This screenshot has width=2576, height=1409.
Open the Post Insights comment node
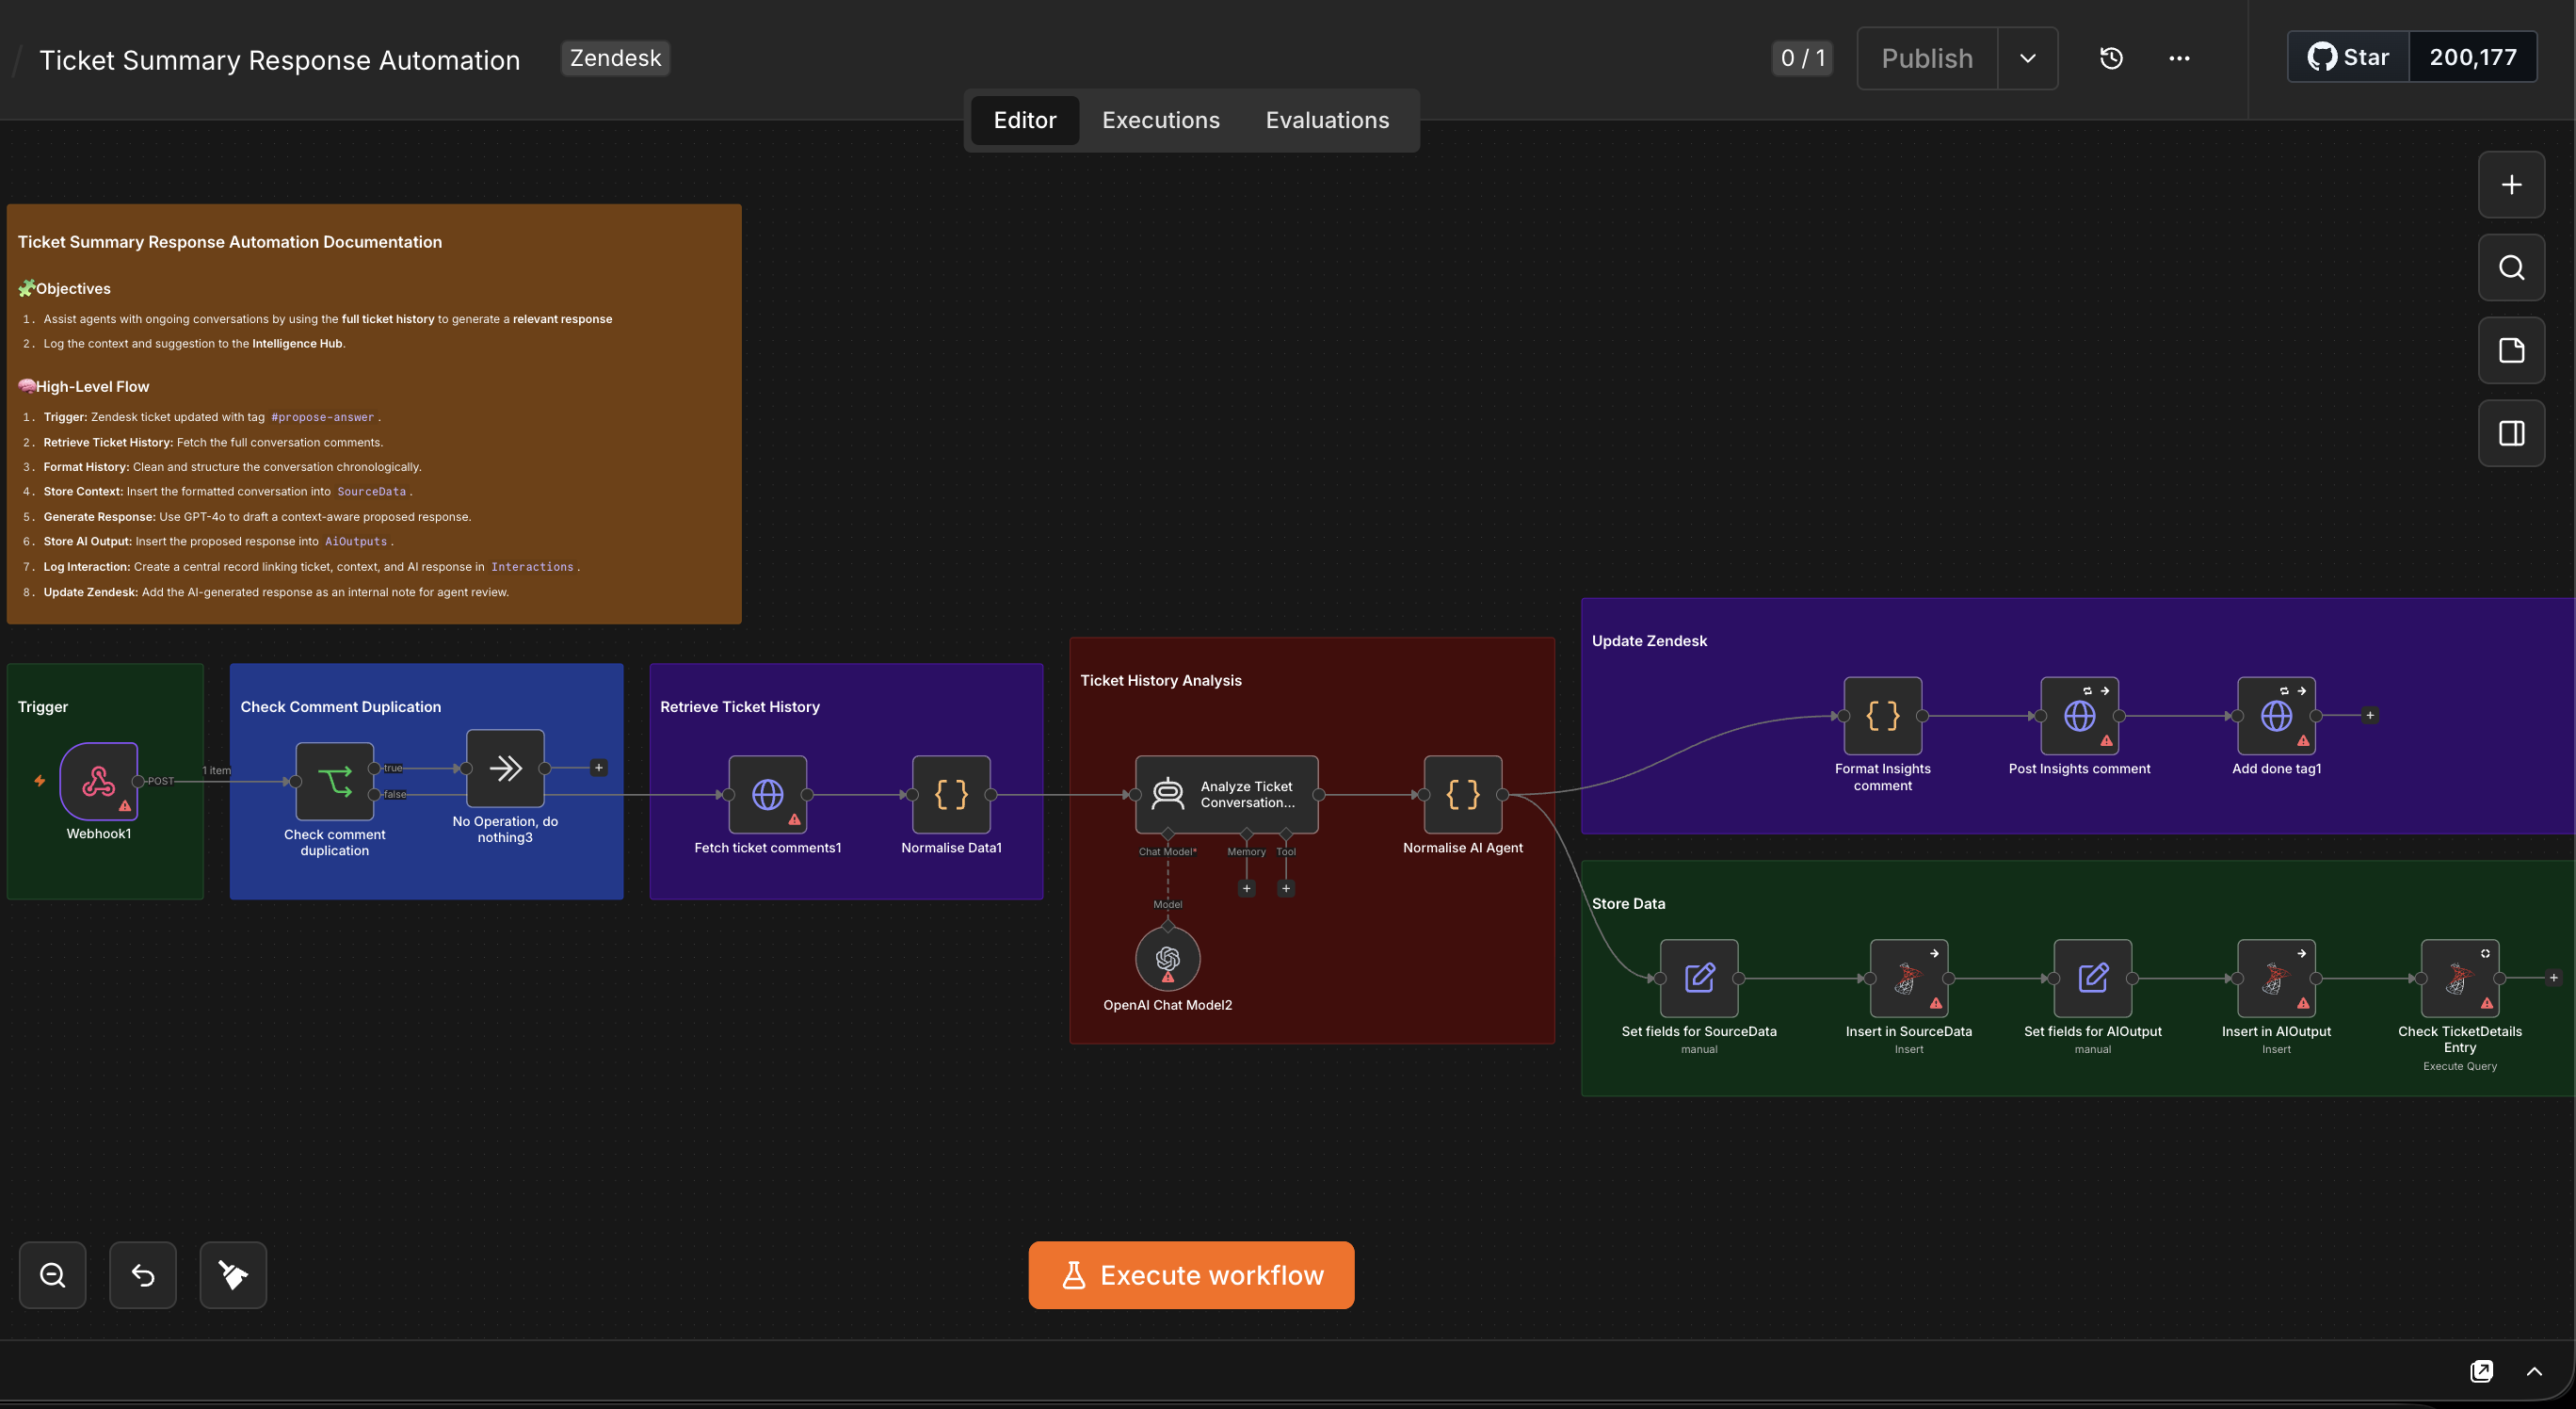[2079, 716]
